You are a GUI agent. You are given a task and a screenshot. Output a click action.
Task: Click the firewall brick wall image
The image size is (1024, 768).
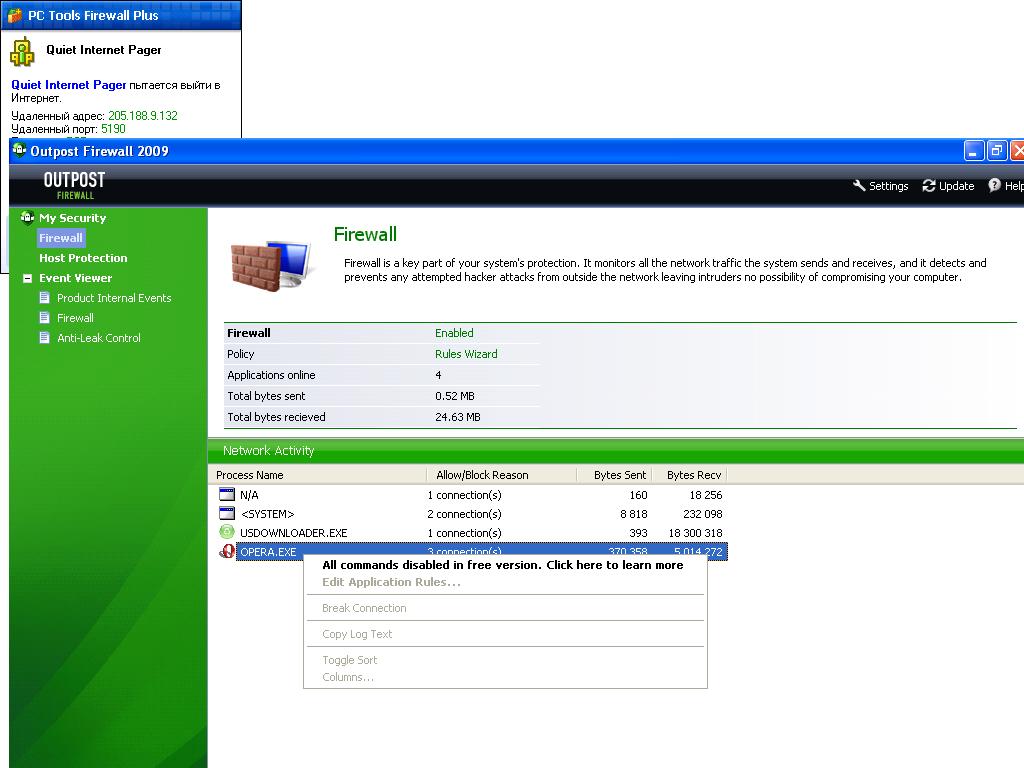[270, 264]
